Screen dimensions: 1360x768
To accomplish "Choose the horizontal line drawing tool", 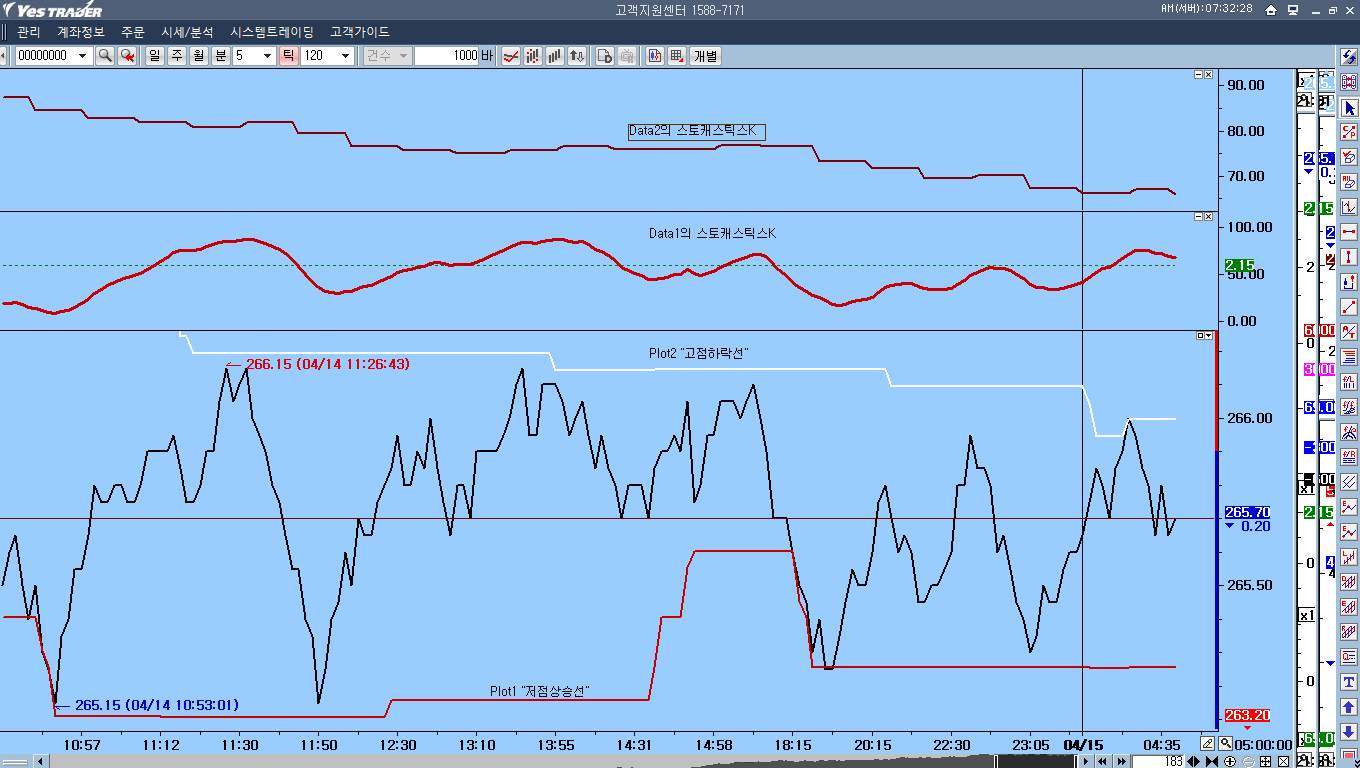I will 1349,232.
